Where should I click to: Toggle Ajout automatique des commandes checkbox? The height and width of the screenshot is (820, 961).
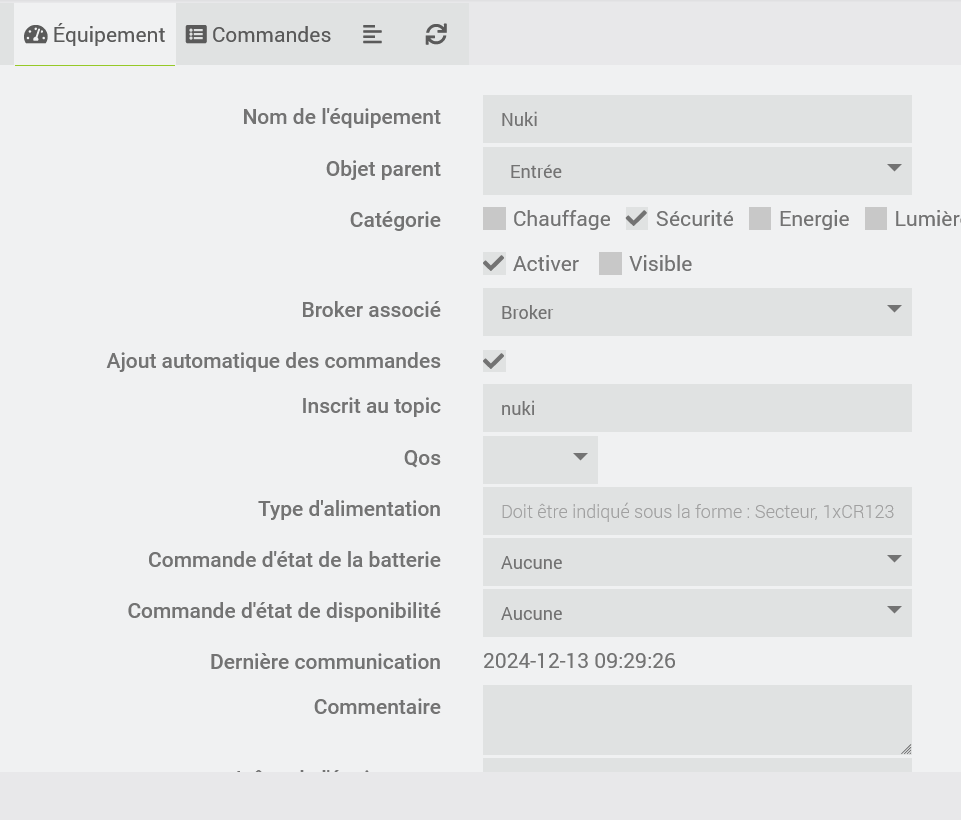click(494, 361)
